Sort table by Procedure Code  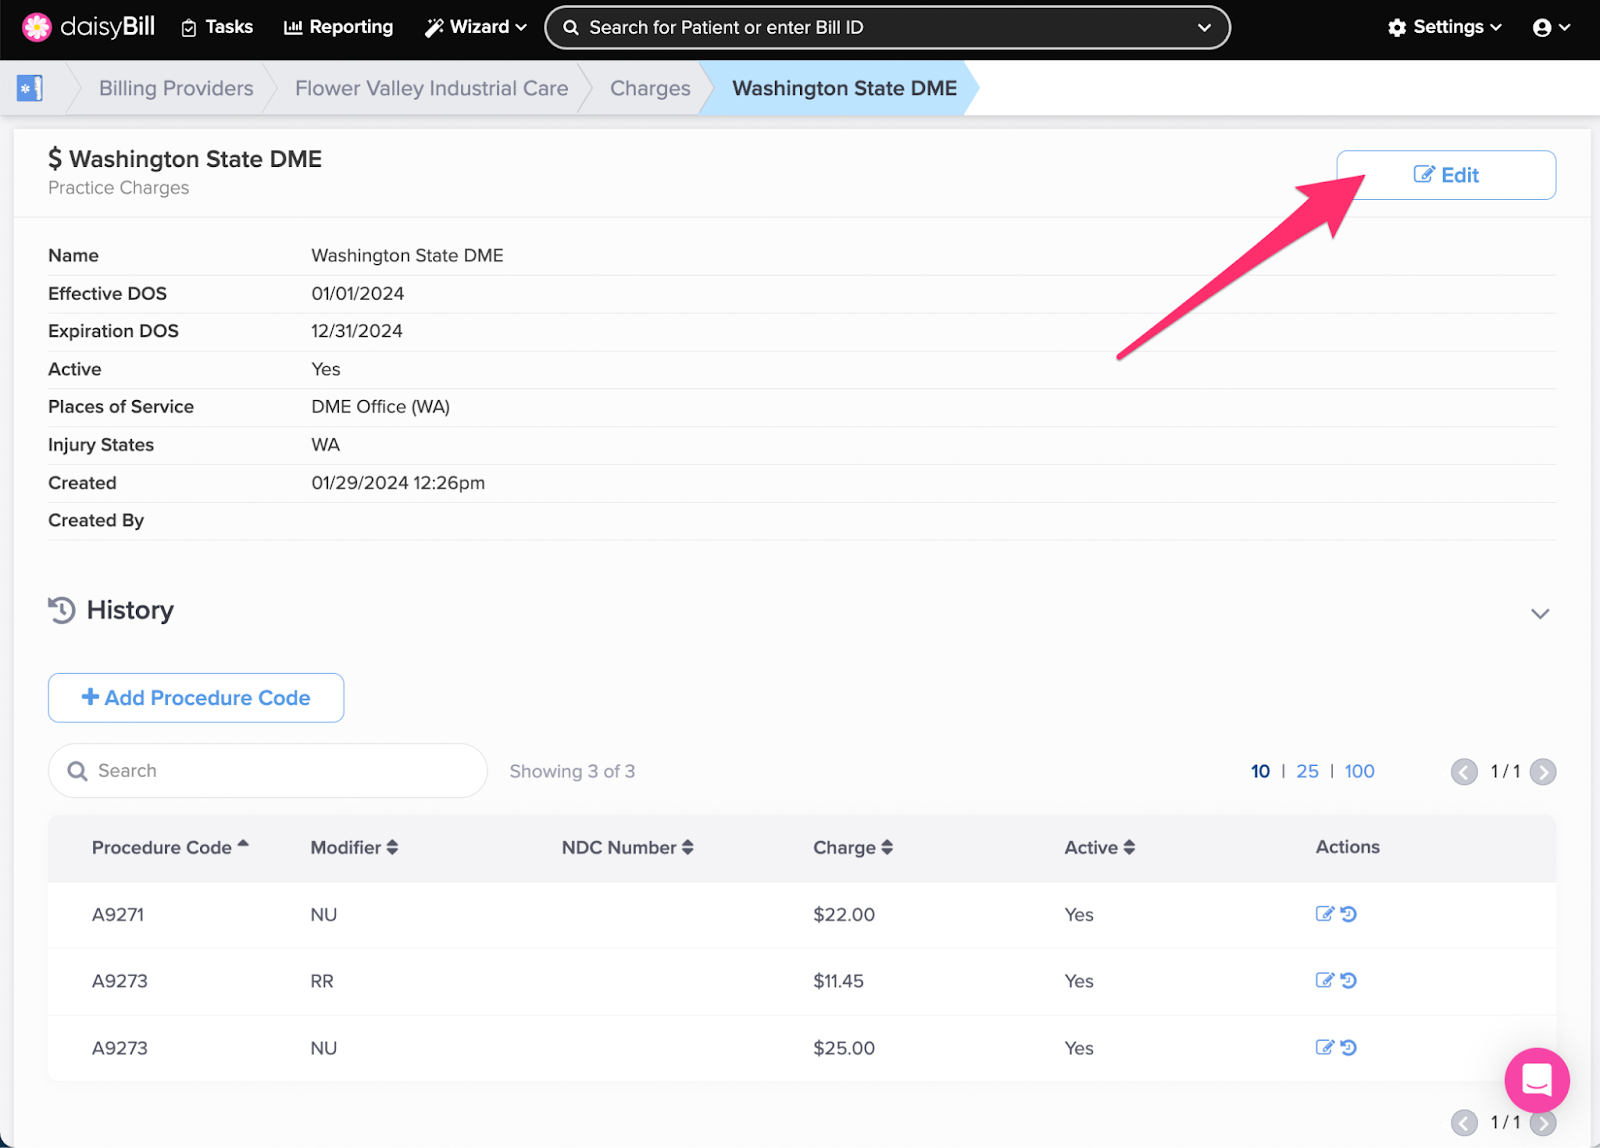170,847
